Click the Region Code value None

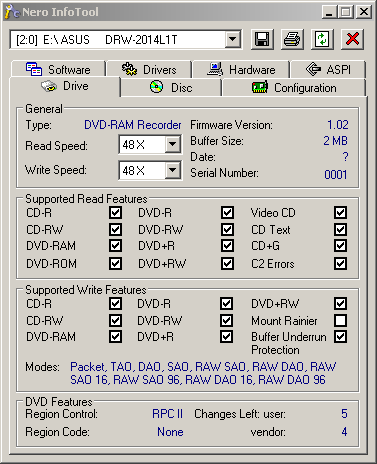point(170,432)
